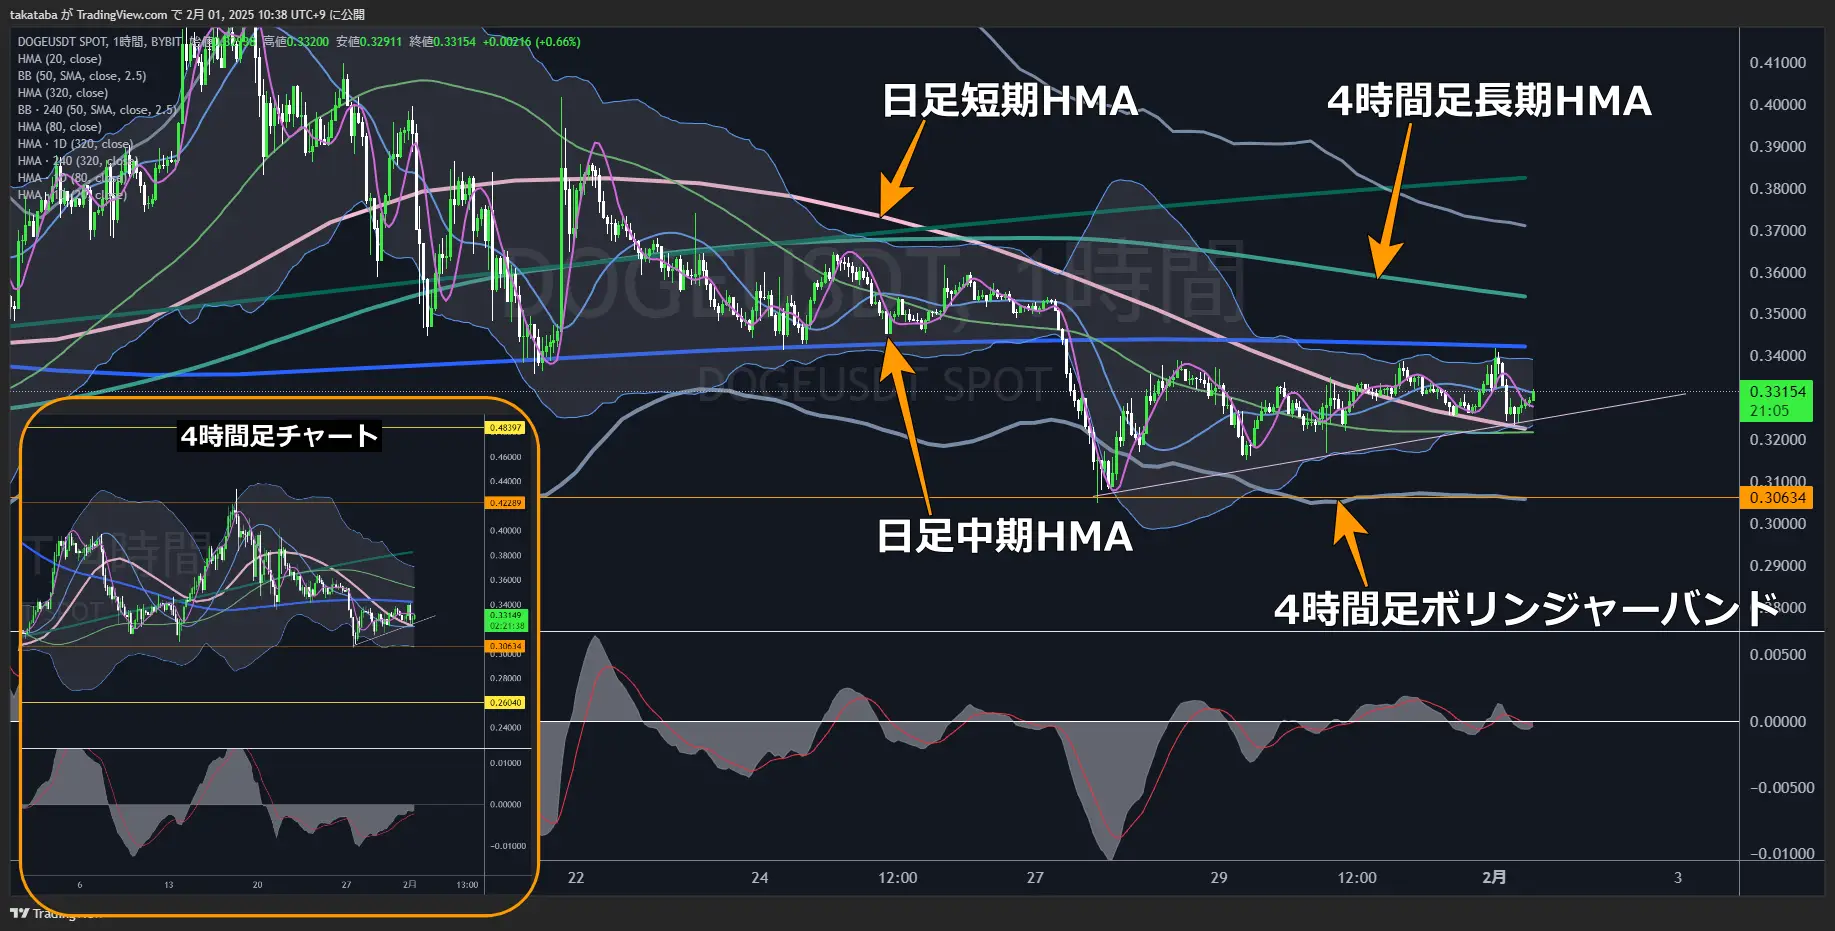Click the 12:00 mark between 29 and 2月
Image resolution: width=1835 pixels, height=931 pixels.
coord(1357,878)
